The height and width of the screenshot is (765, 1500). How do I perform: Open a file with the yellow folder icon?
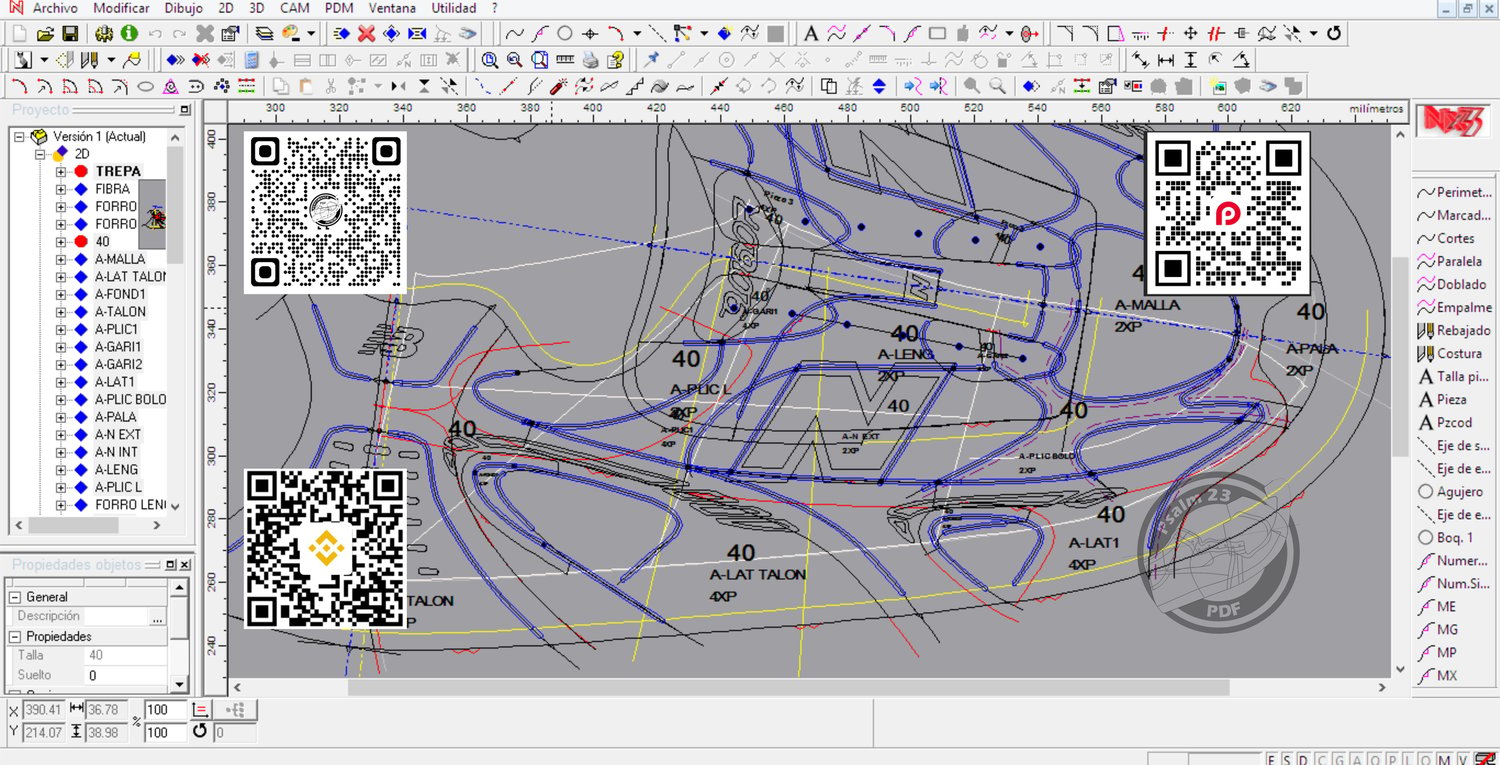tap(45, 33)
